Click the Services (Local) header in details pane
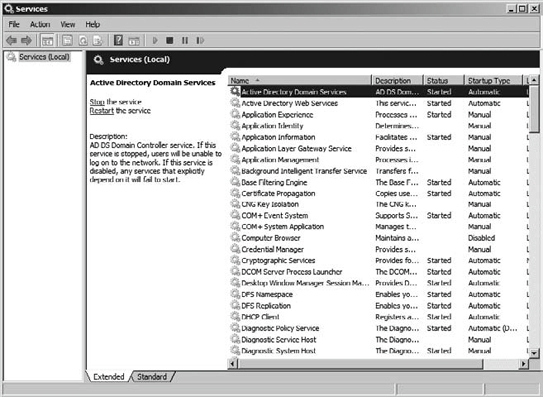This screenshot has width=543, height=397. click(140, 59)
